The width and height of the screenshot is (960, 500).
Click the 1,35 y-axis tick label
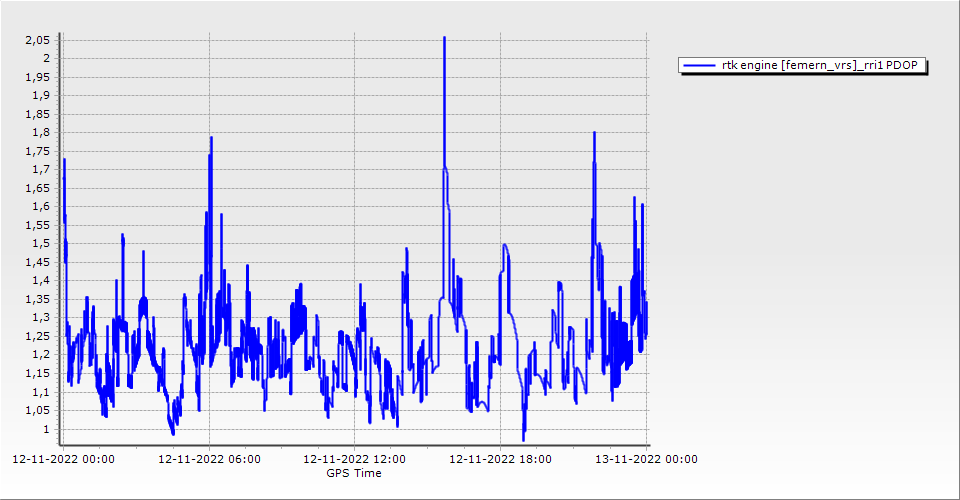pyautogui.click(x=36, y=300)
